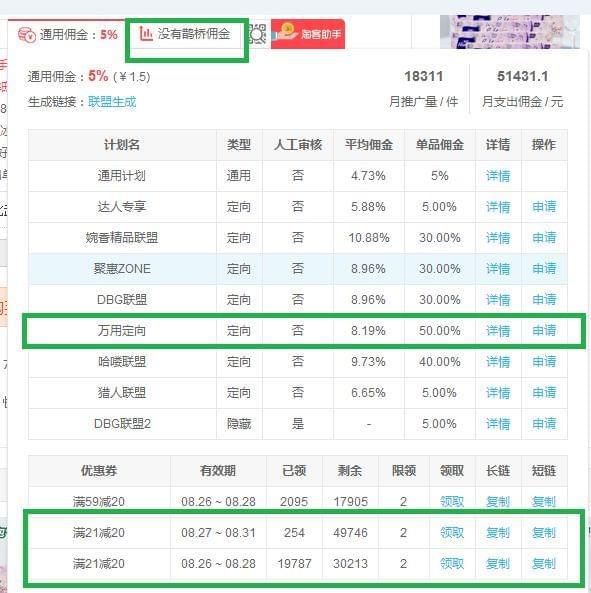The image size is (591, 593).
Task: Copy long link for coupon with 254 claimed
Action: (498, 533)
